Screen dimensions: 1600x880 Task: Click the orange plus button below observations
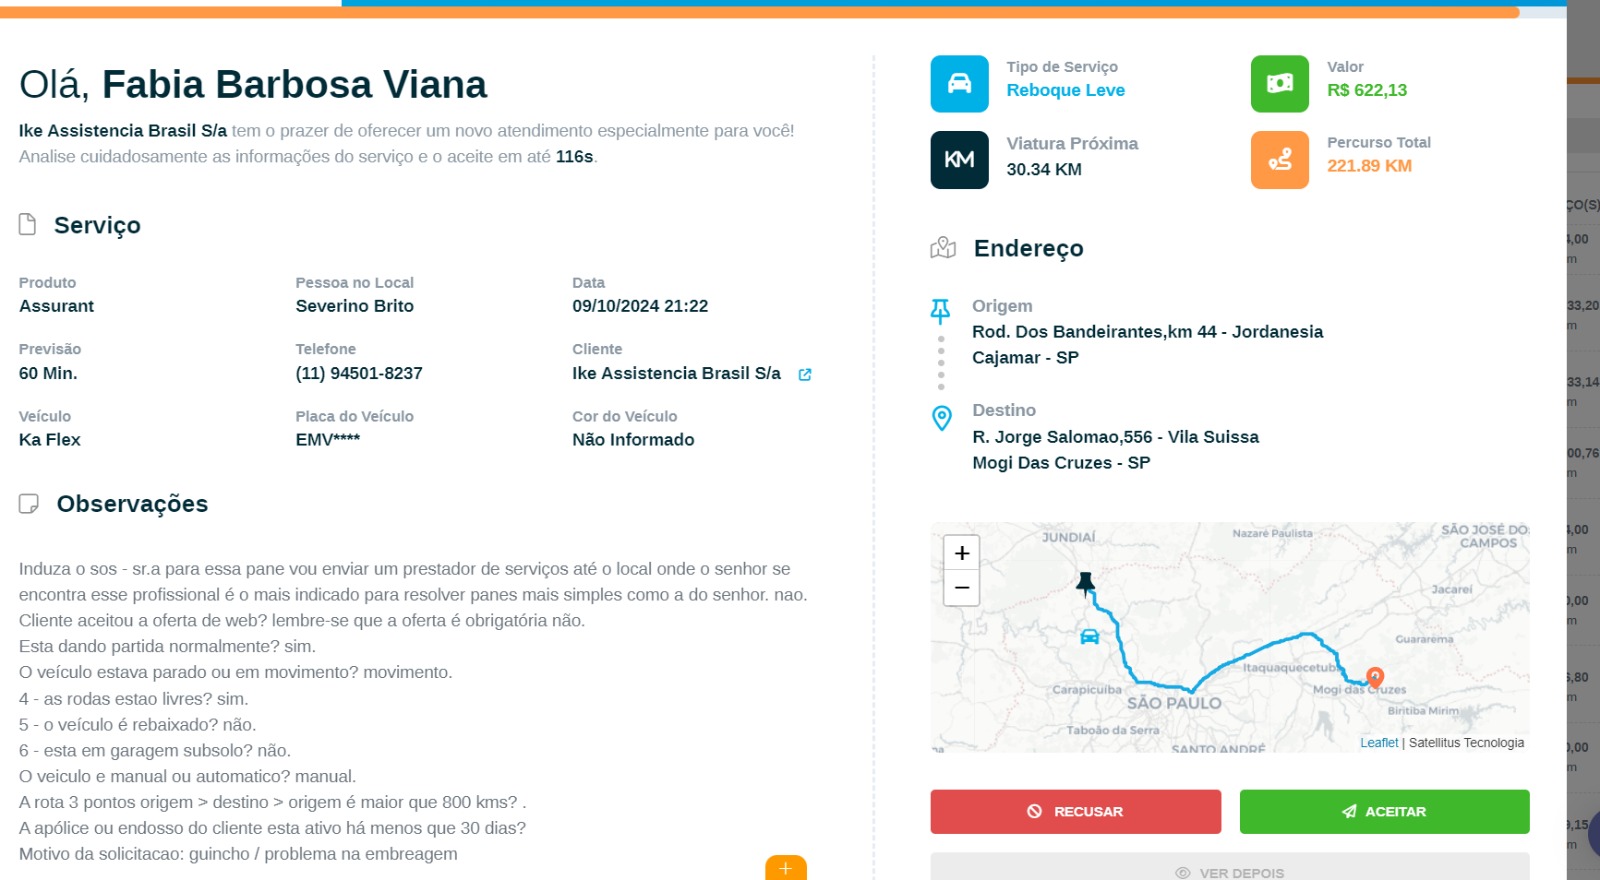pos(786,868)
